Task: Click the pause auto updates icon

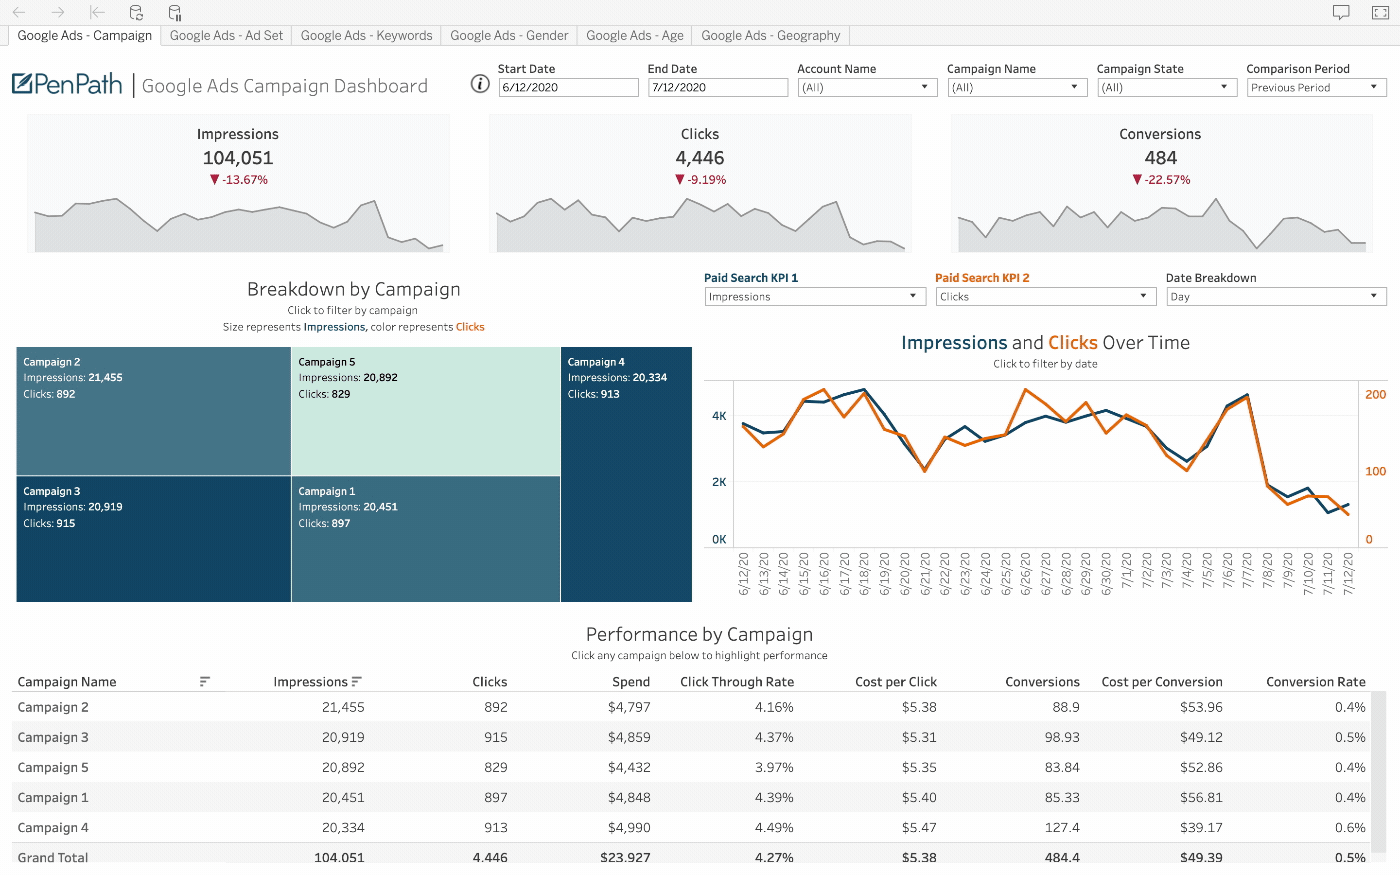Action: [x=175, y=13]
